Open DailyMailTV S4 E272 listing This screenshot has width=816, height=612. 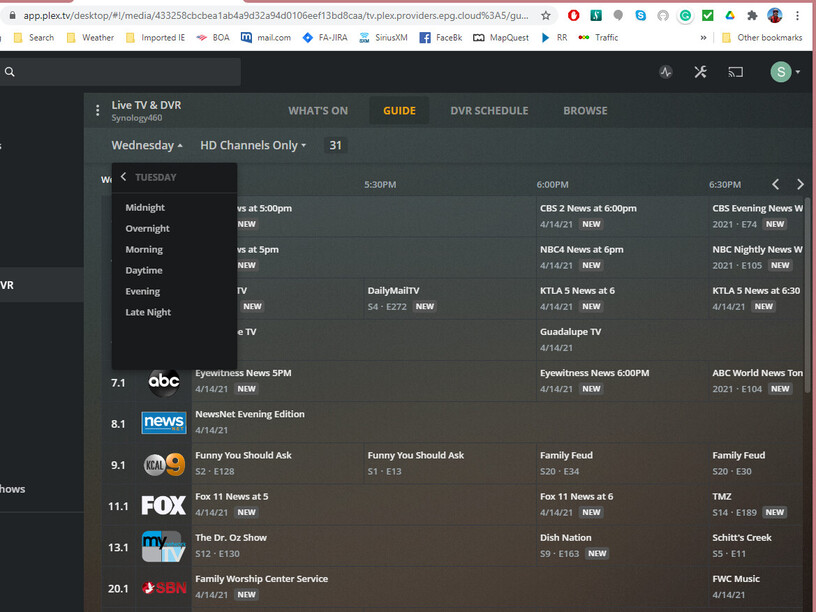450,298
